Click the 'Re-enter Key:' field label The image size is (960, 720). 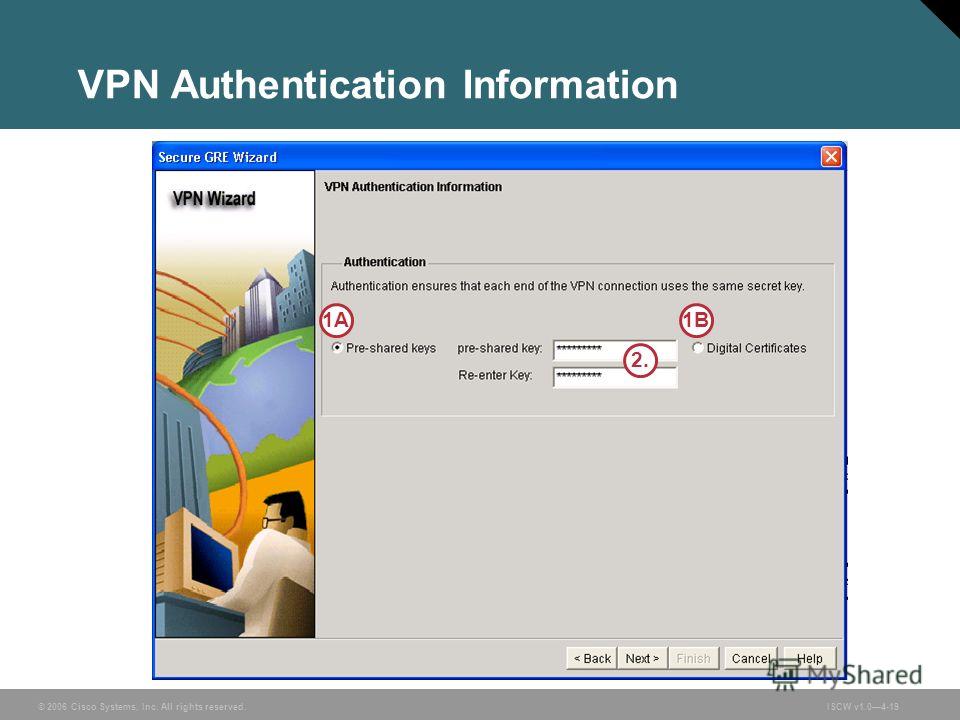click(x=495, y=375)
